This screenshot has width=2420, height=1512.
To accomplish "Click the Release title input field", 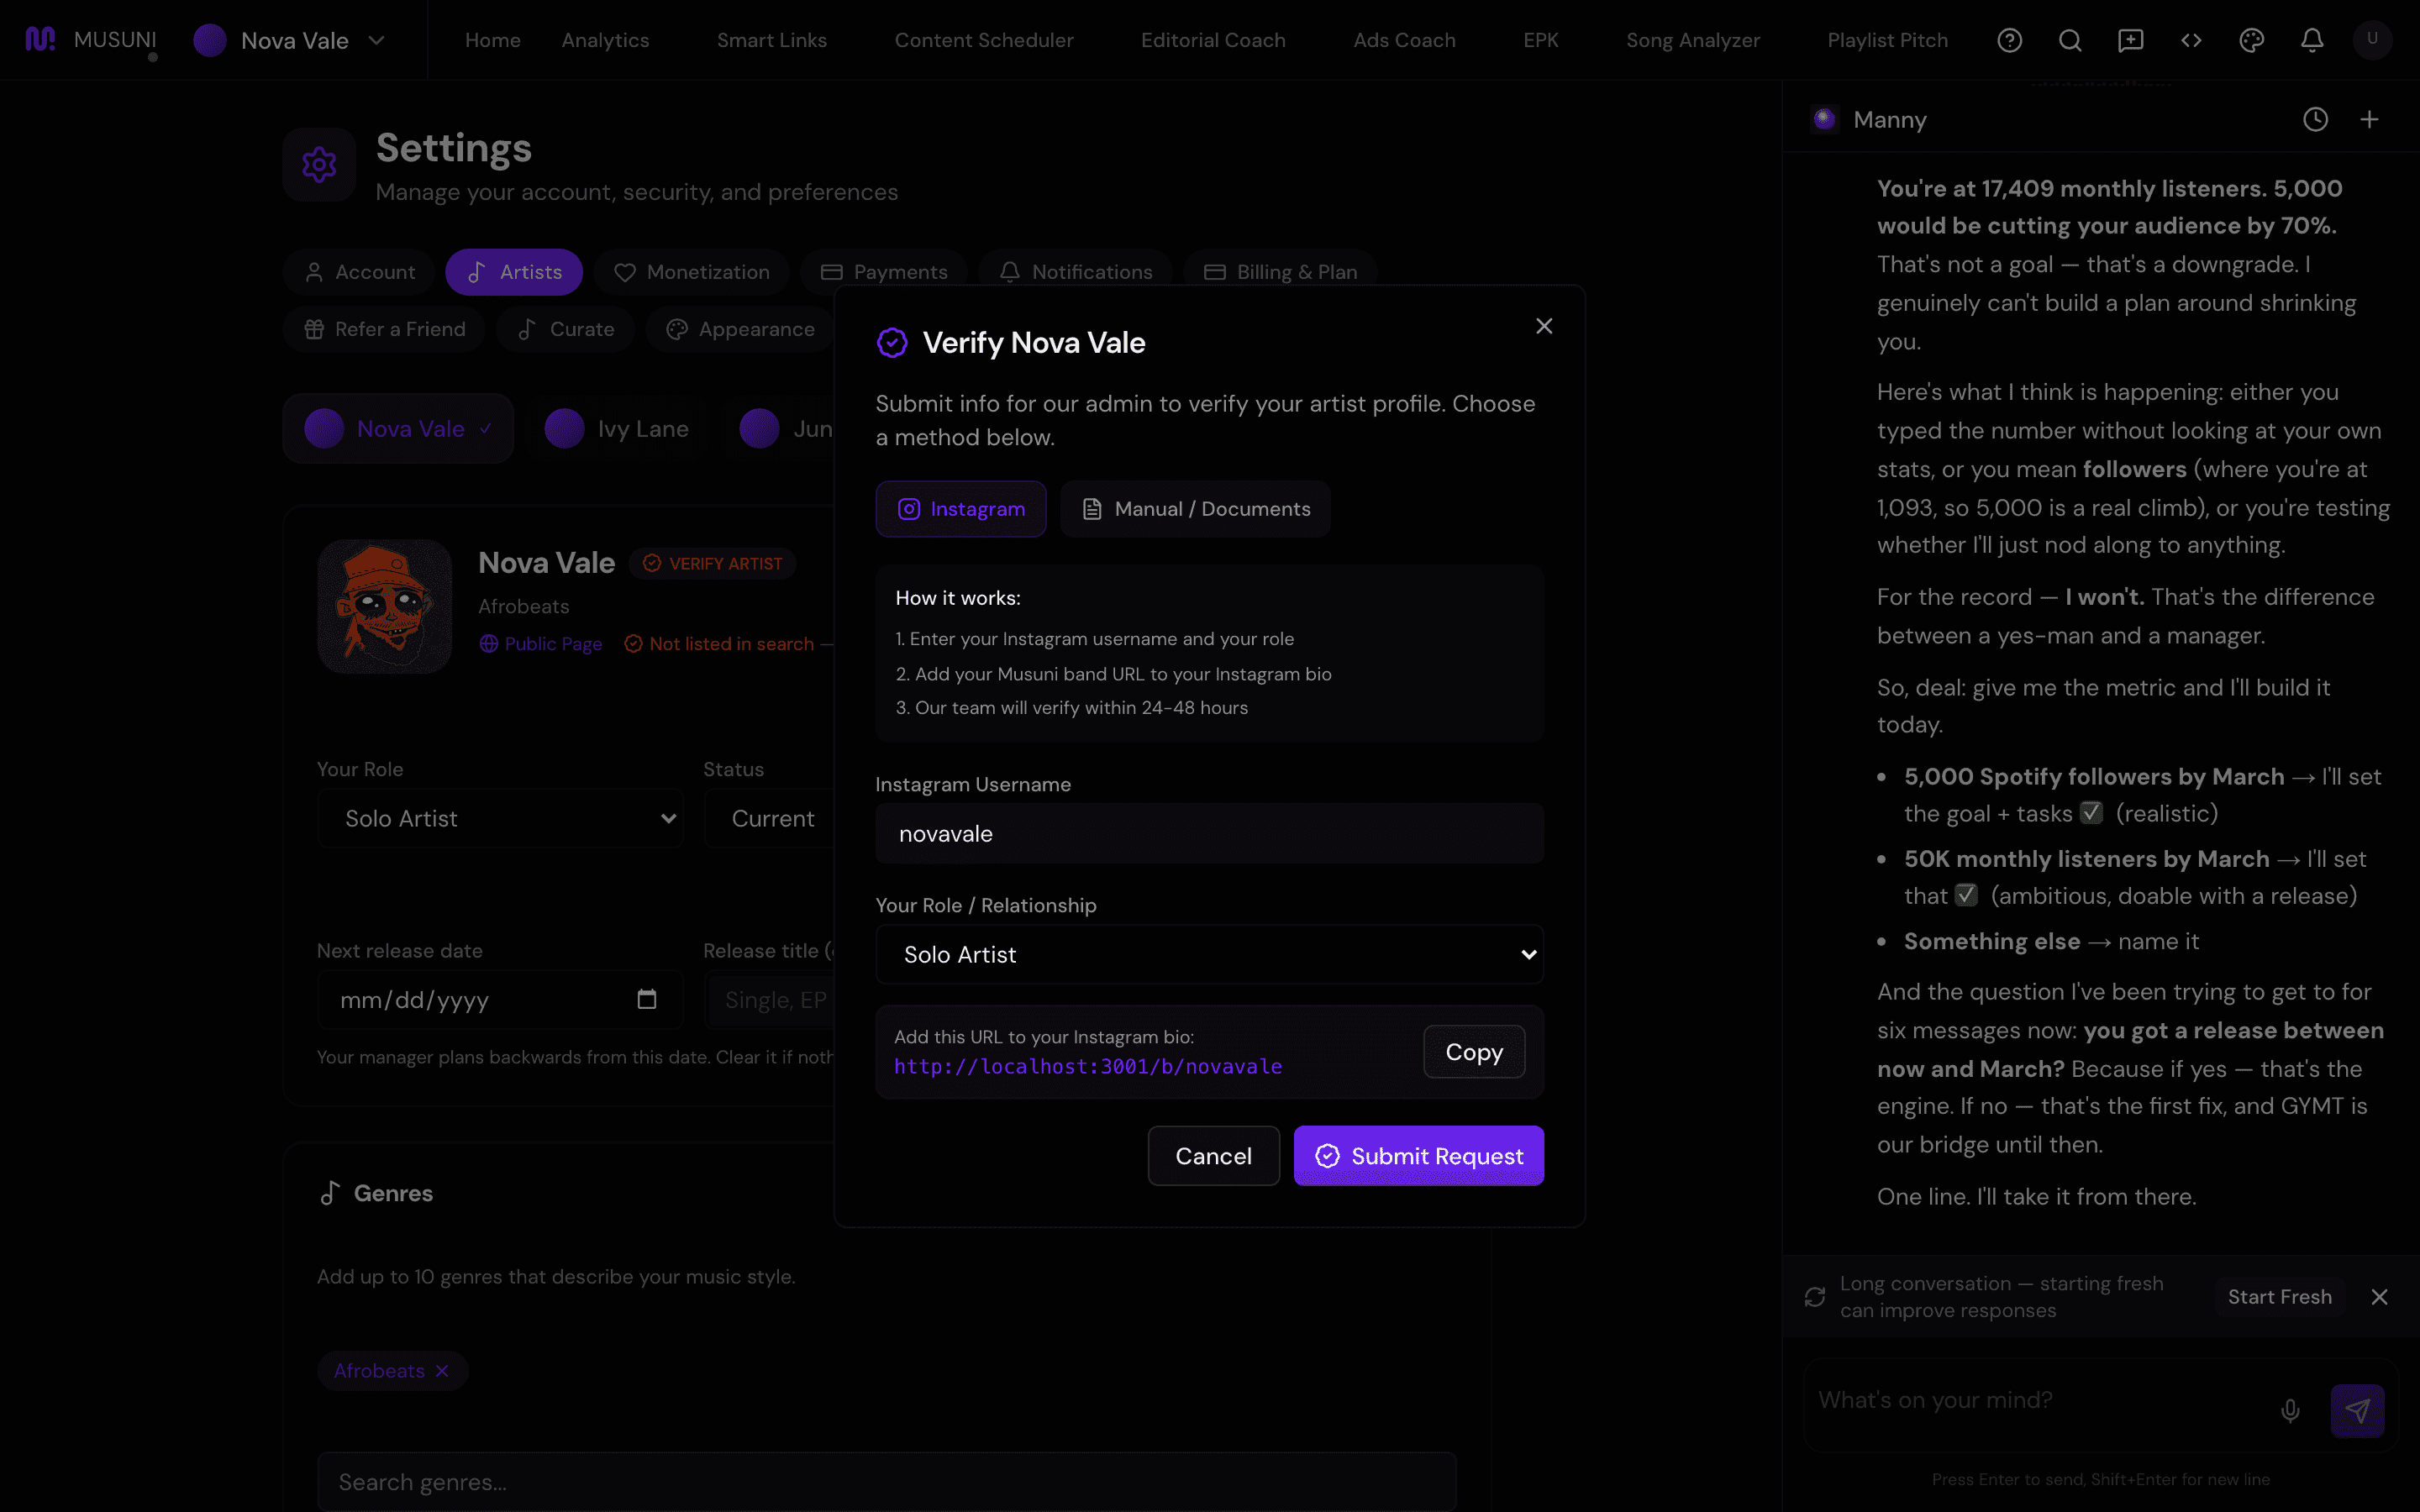I will [769, 999].
